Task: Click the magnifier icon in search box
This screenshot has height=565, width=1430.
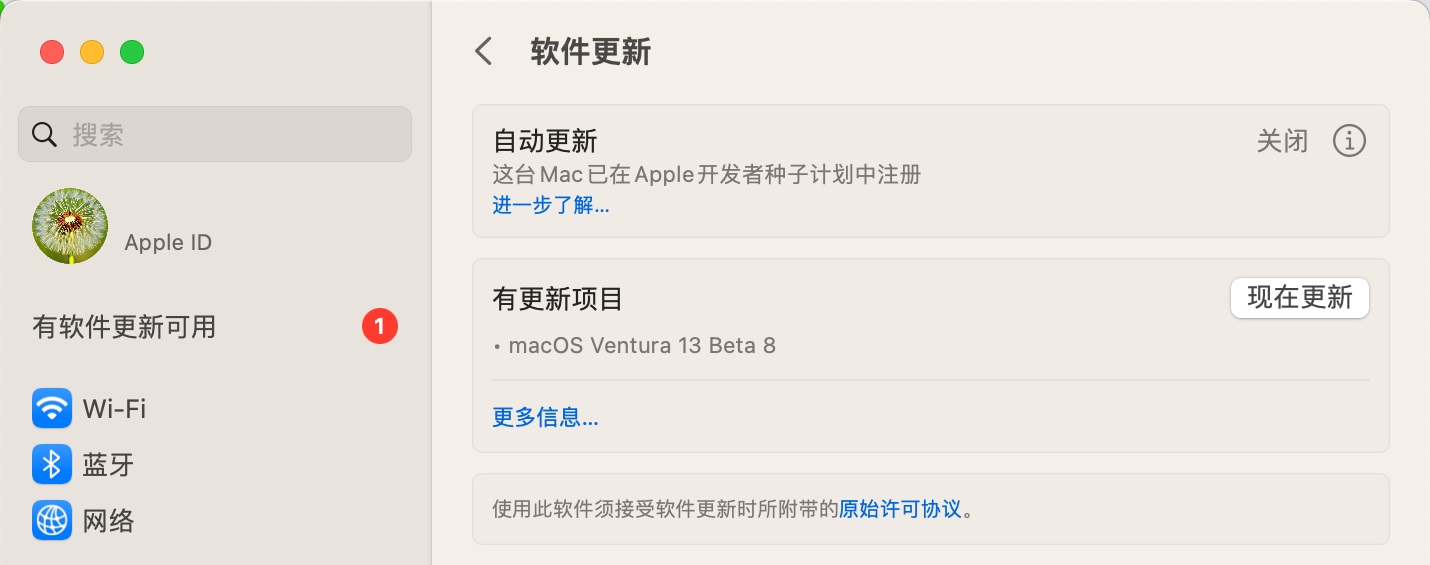Action: [44, 135]
